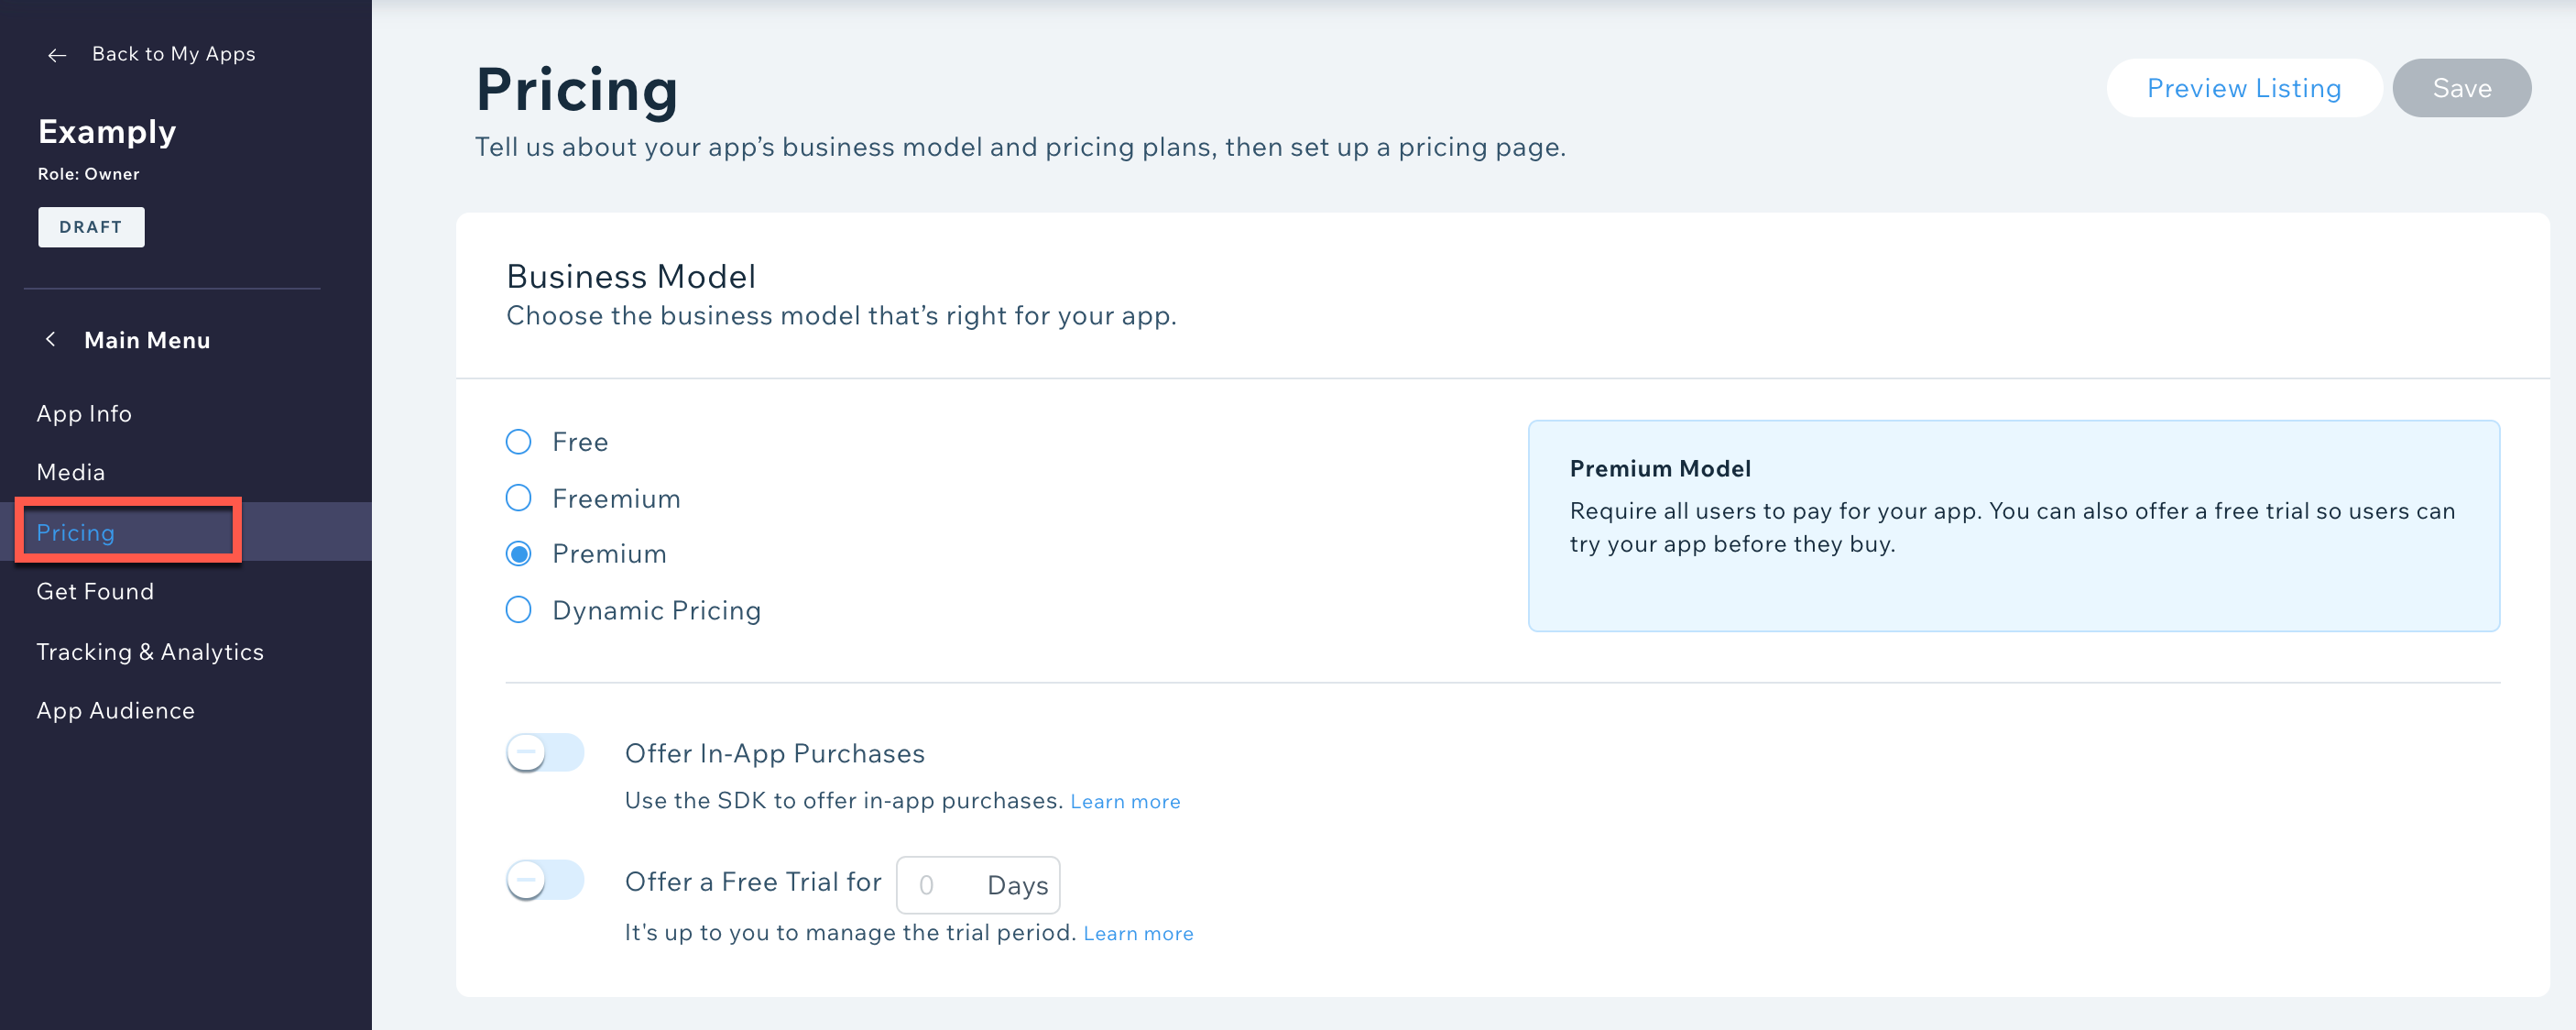Click the Main Menu chevron icon
This screenshot has height=1030, width=2576.
(51, 340)
